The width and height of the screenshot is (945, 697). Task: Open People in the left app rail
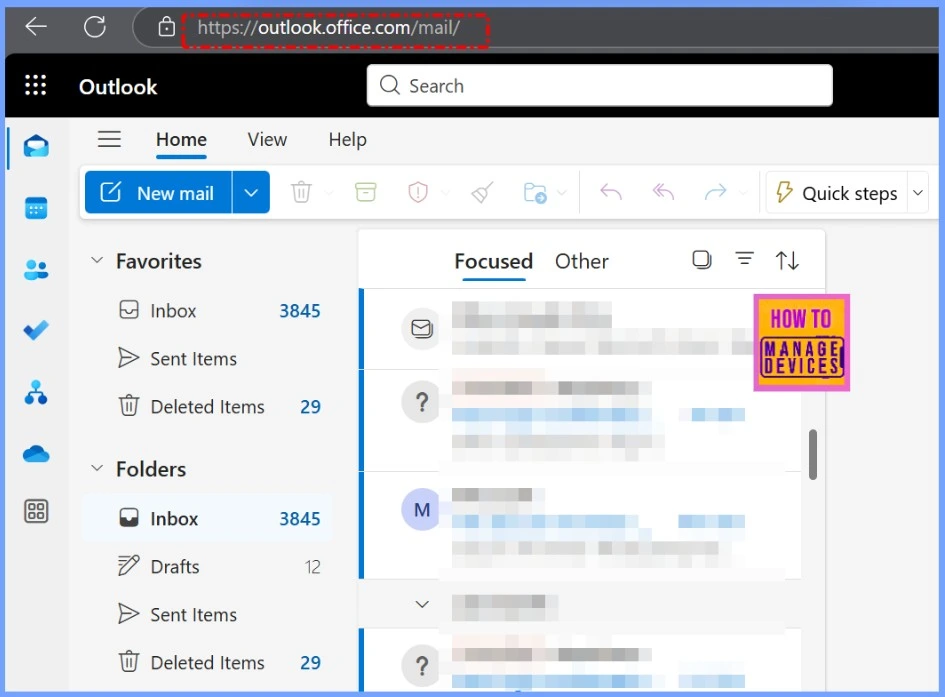pyautogui.click(x=36, y=269)
